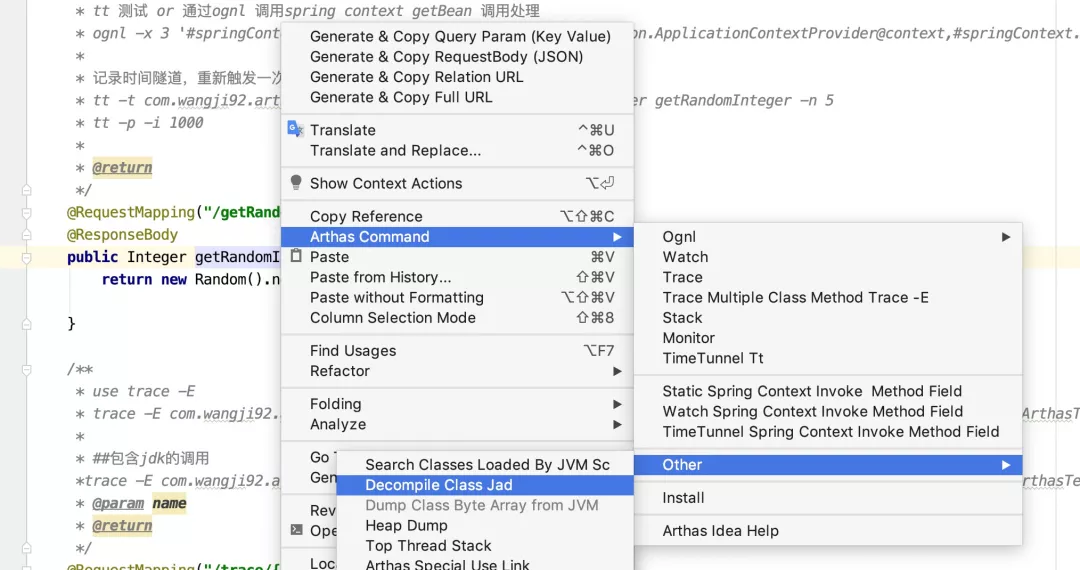The image size is (1080, 570).
Task: Open the Refactor submenu arrow
Action: point(617,371)
